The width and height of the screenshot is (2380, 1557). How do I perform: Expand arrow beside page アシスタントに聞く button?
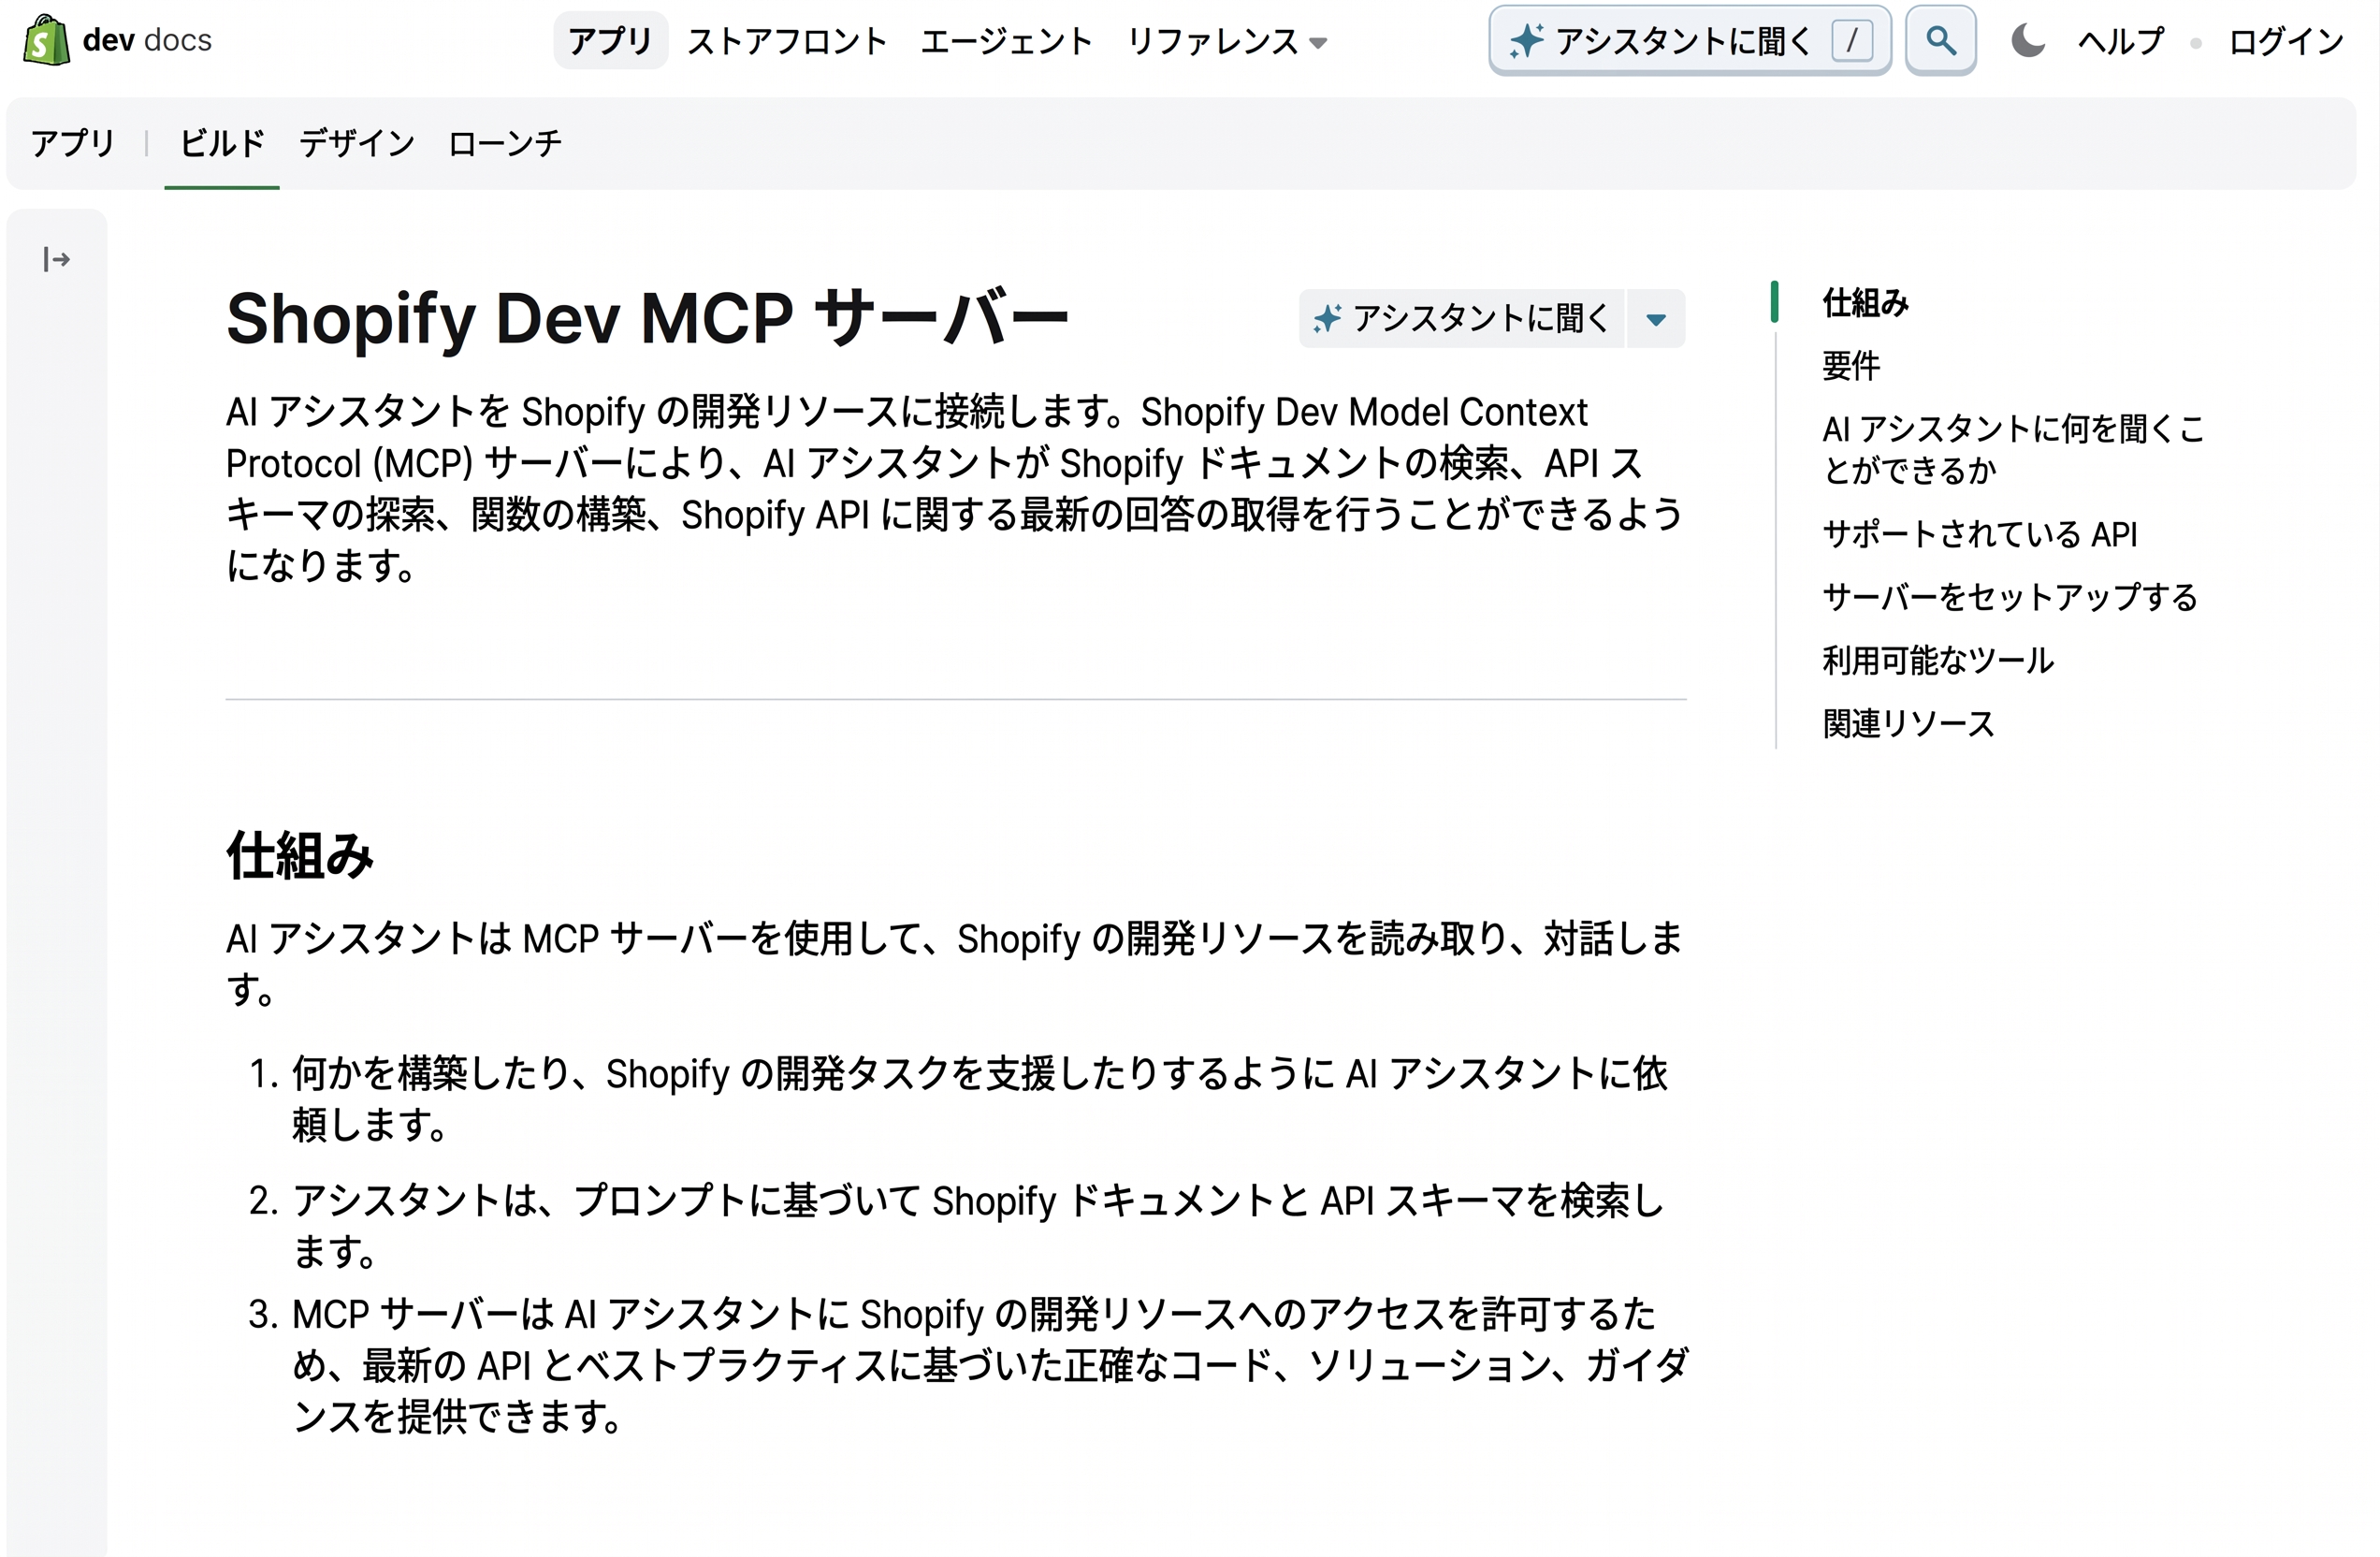(1656, 319)
